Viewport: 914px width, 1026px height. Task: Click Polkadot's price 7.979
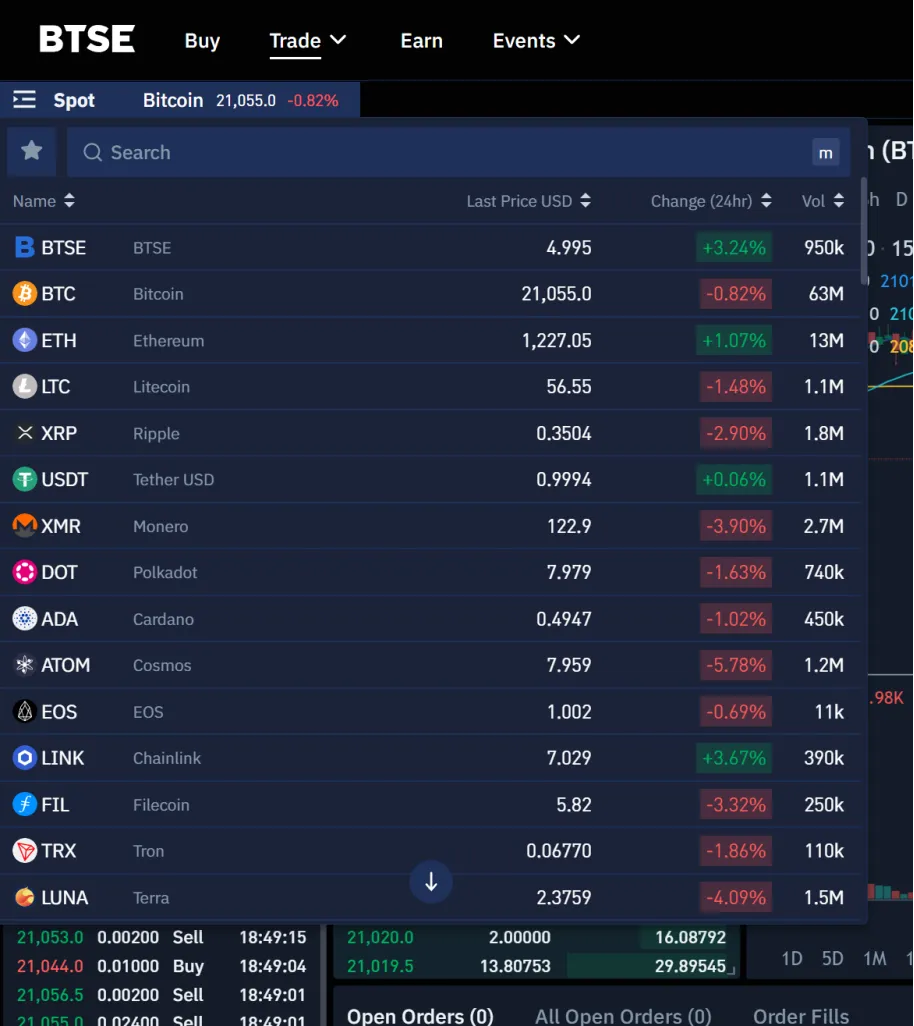click(x=569, y=572)
